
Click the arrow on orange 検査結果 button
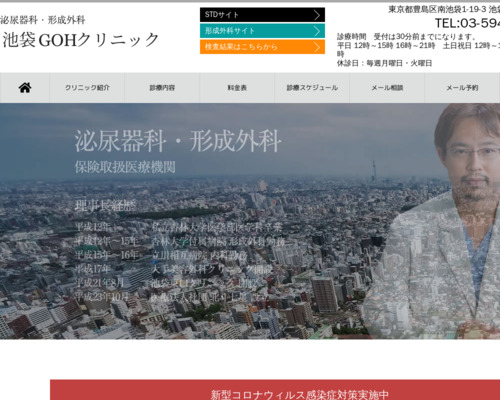317,47
